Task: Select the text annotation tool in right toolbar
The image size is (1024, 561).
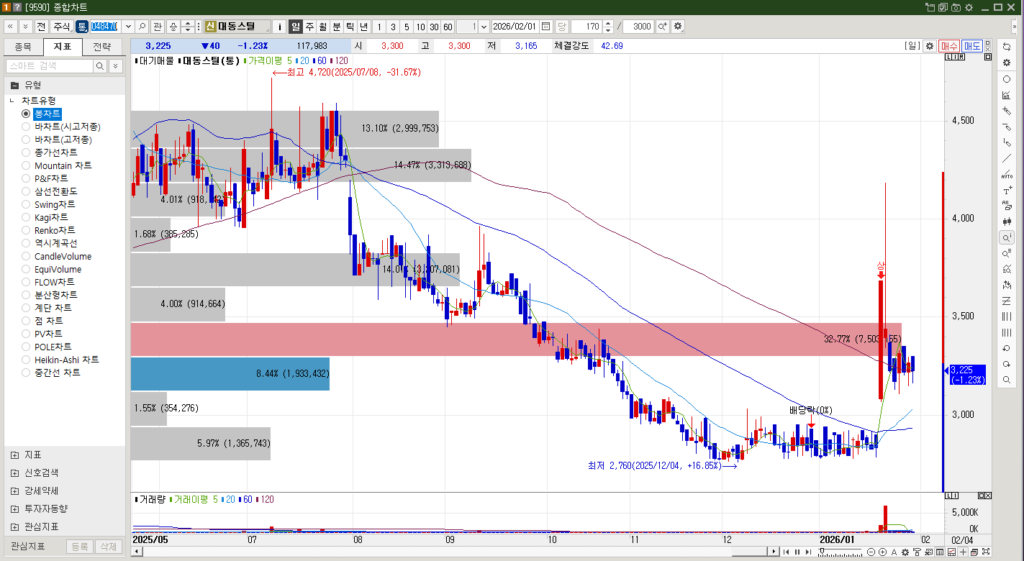Action: (1006, 190)
